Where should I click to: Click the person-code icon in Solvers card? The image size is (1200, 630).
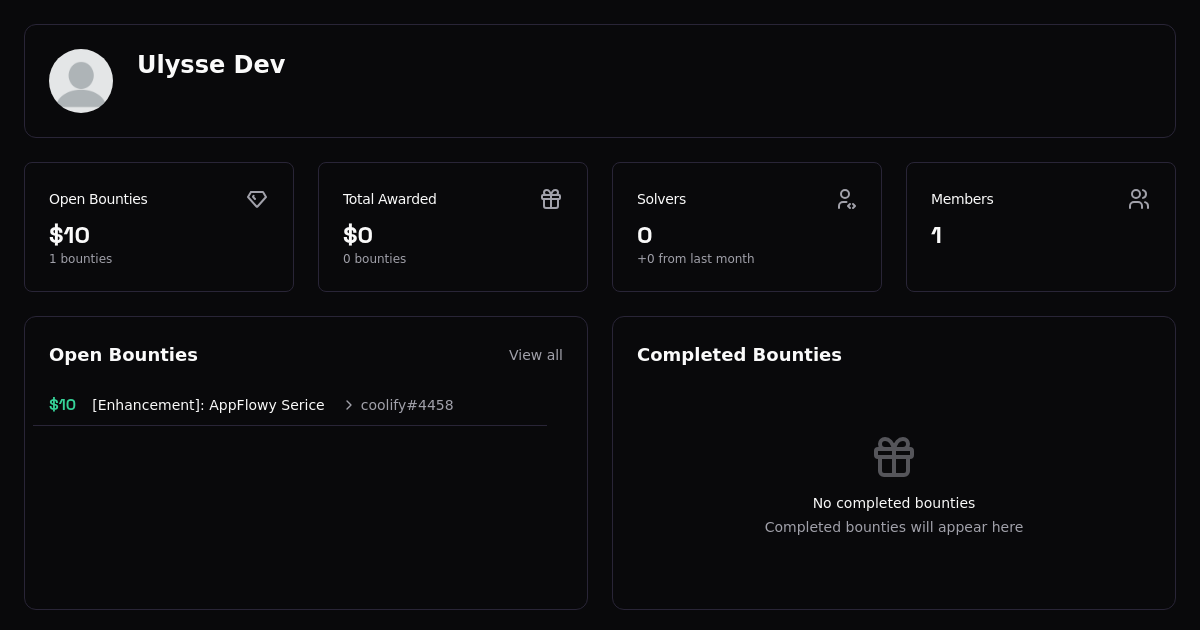(x=846, y=199)
